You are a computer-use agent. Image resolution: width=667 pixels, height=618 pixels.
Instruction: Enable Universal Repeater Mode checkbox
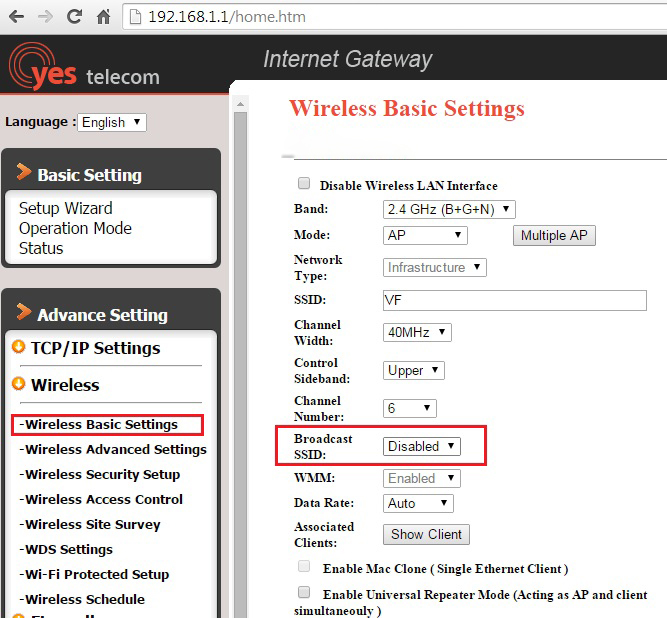coord(304,593)
